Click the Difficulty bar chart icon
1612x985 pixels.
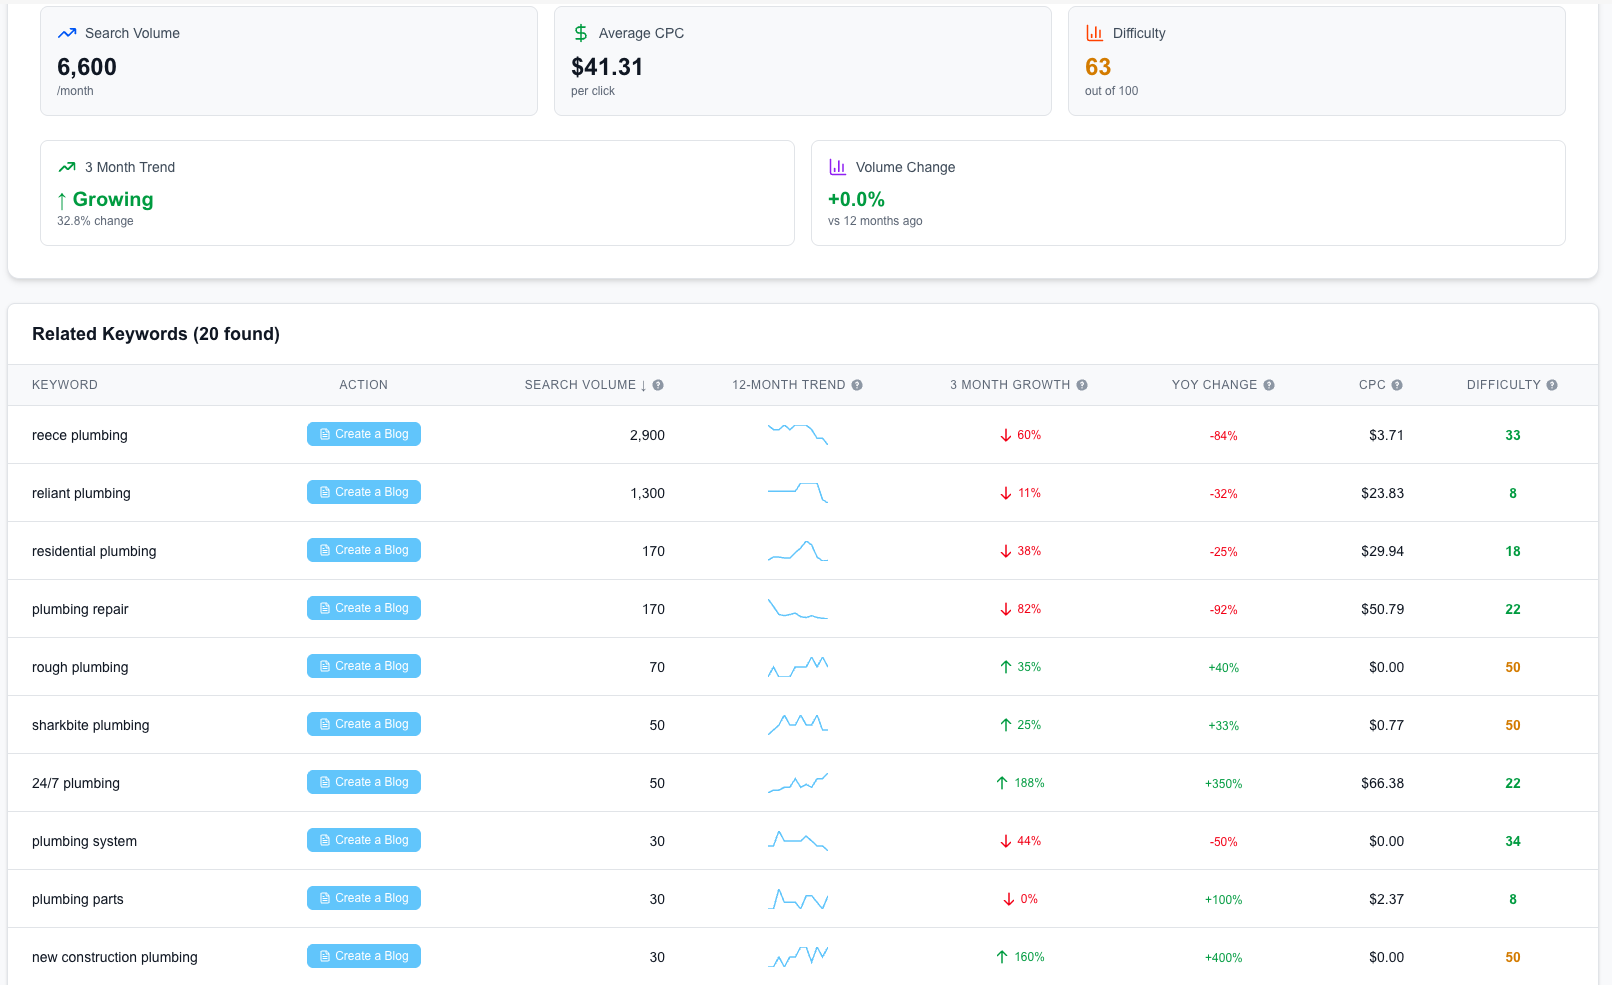coord(1094,32)
